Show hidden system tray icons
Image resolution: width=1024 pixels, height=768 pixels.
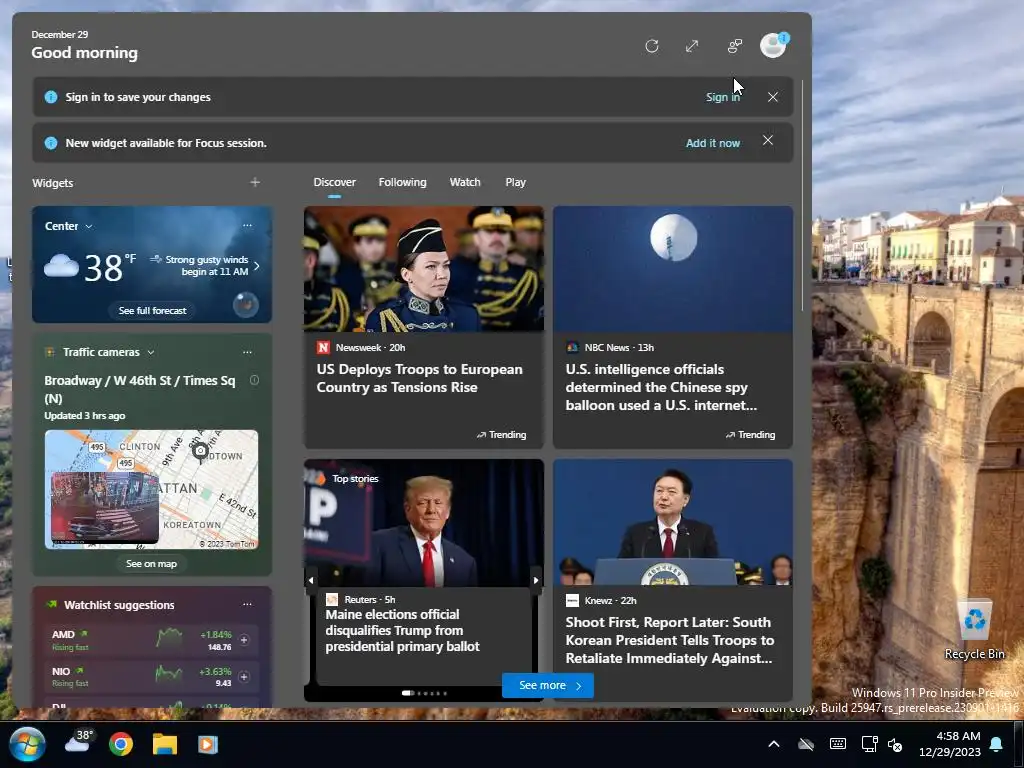[x=774, y=744]
